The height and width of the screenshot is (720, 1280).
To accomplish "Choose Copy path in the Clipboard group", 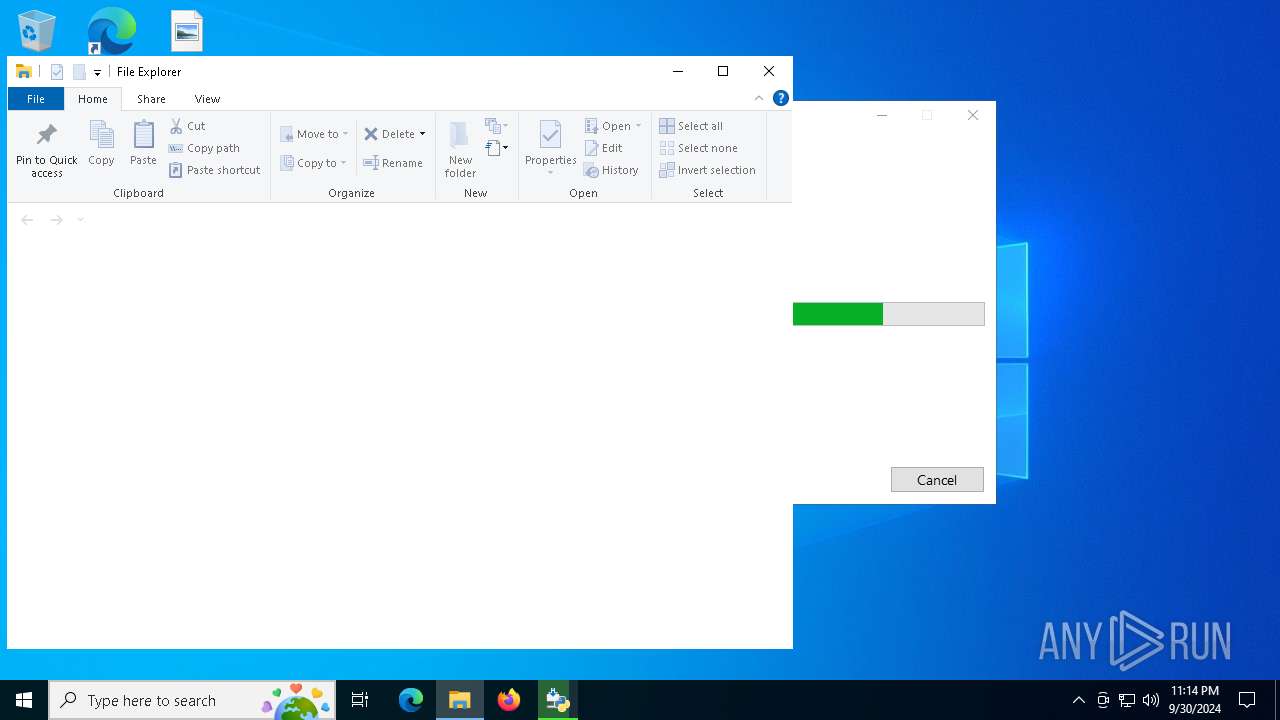I will click(x=204, y=148).
